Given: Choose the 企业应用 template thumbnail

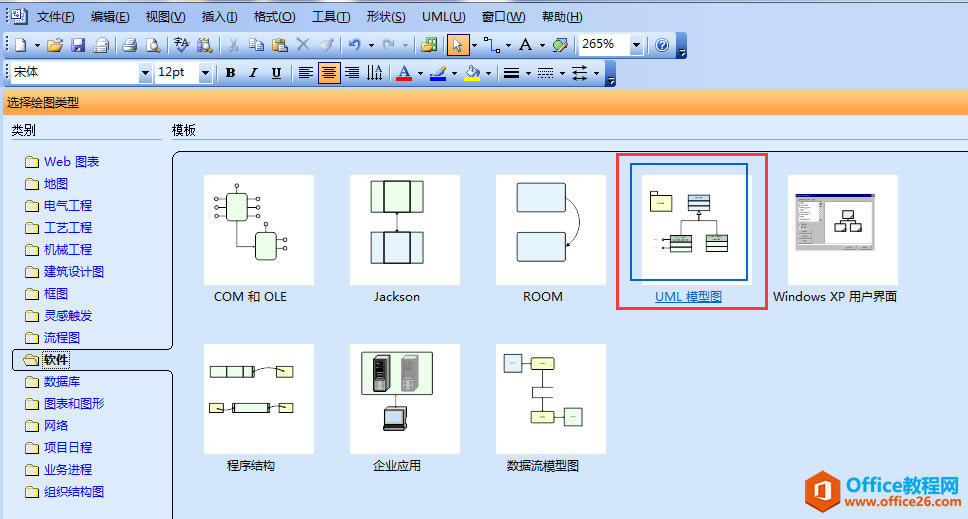Looking at the screenshot, I should tap(405, 399).
